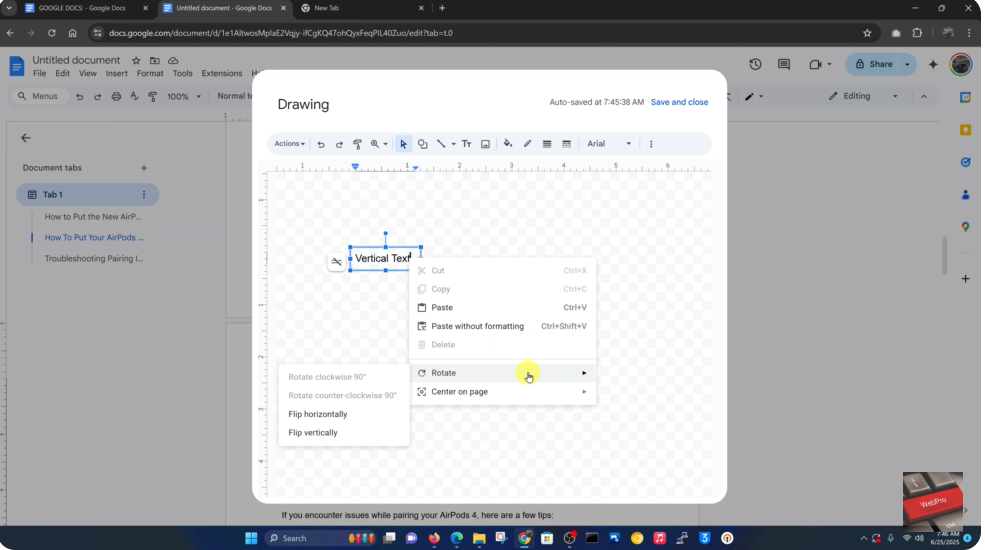Image resolution: width=985 pixels, height=550 pixels.
Task: Expand the zoom dropdown arrow in Drawing
Action: pyautogui.click(x=386, y=144)
